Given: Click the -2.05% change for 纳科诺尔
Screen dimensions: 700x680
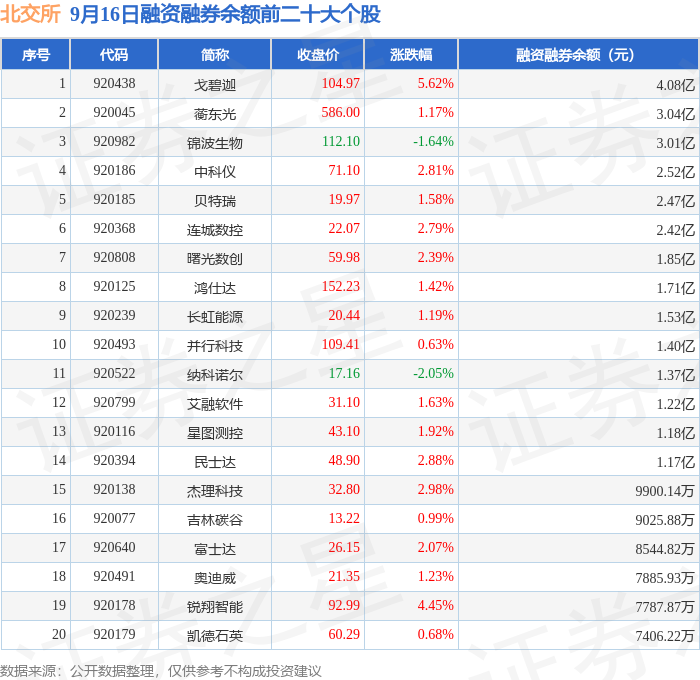Looking at the screenshot, I should point(433,373).
